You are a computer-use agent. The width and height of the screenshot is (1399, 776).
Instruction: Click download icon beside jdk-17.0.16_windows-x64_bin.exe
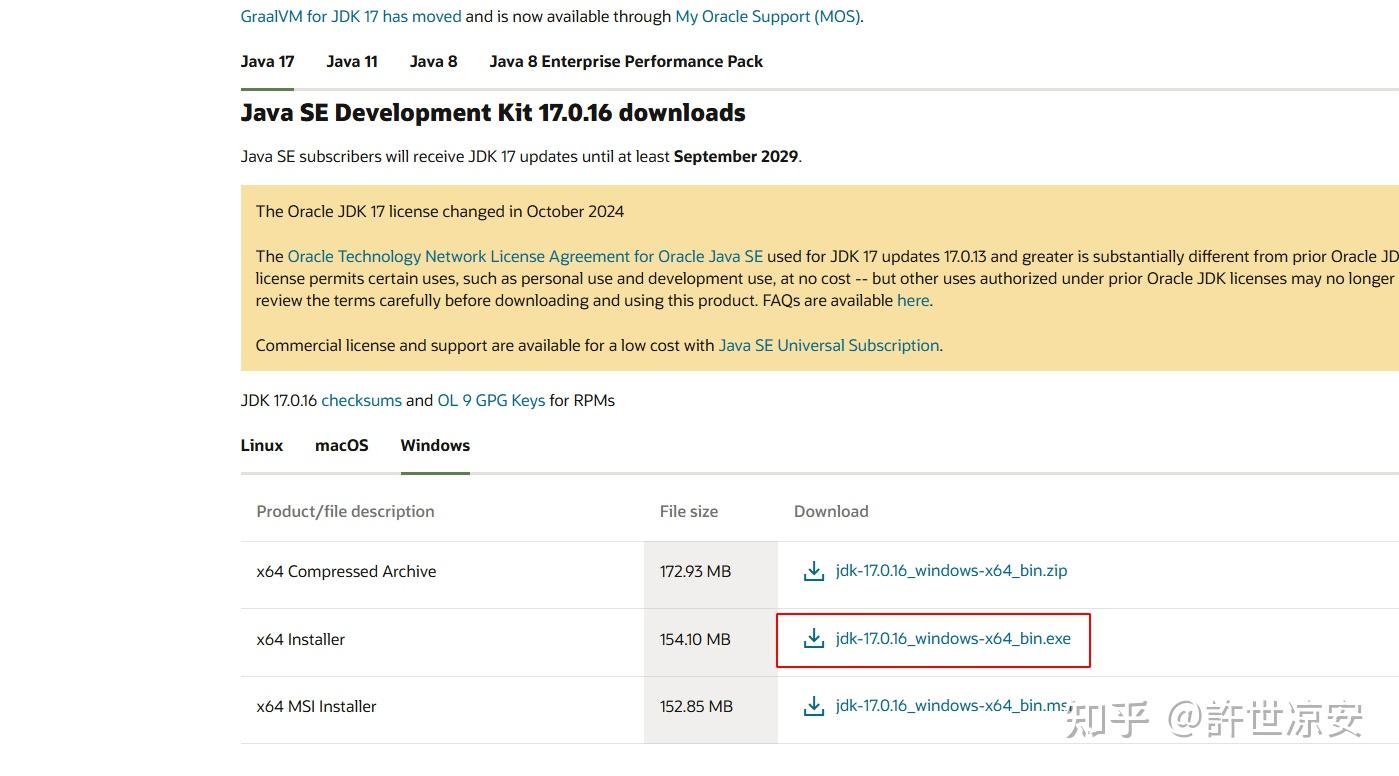click(814, 638)
